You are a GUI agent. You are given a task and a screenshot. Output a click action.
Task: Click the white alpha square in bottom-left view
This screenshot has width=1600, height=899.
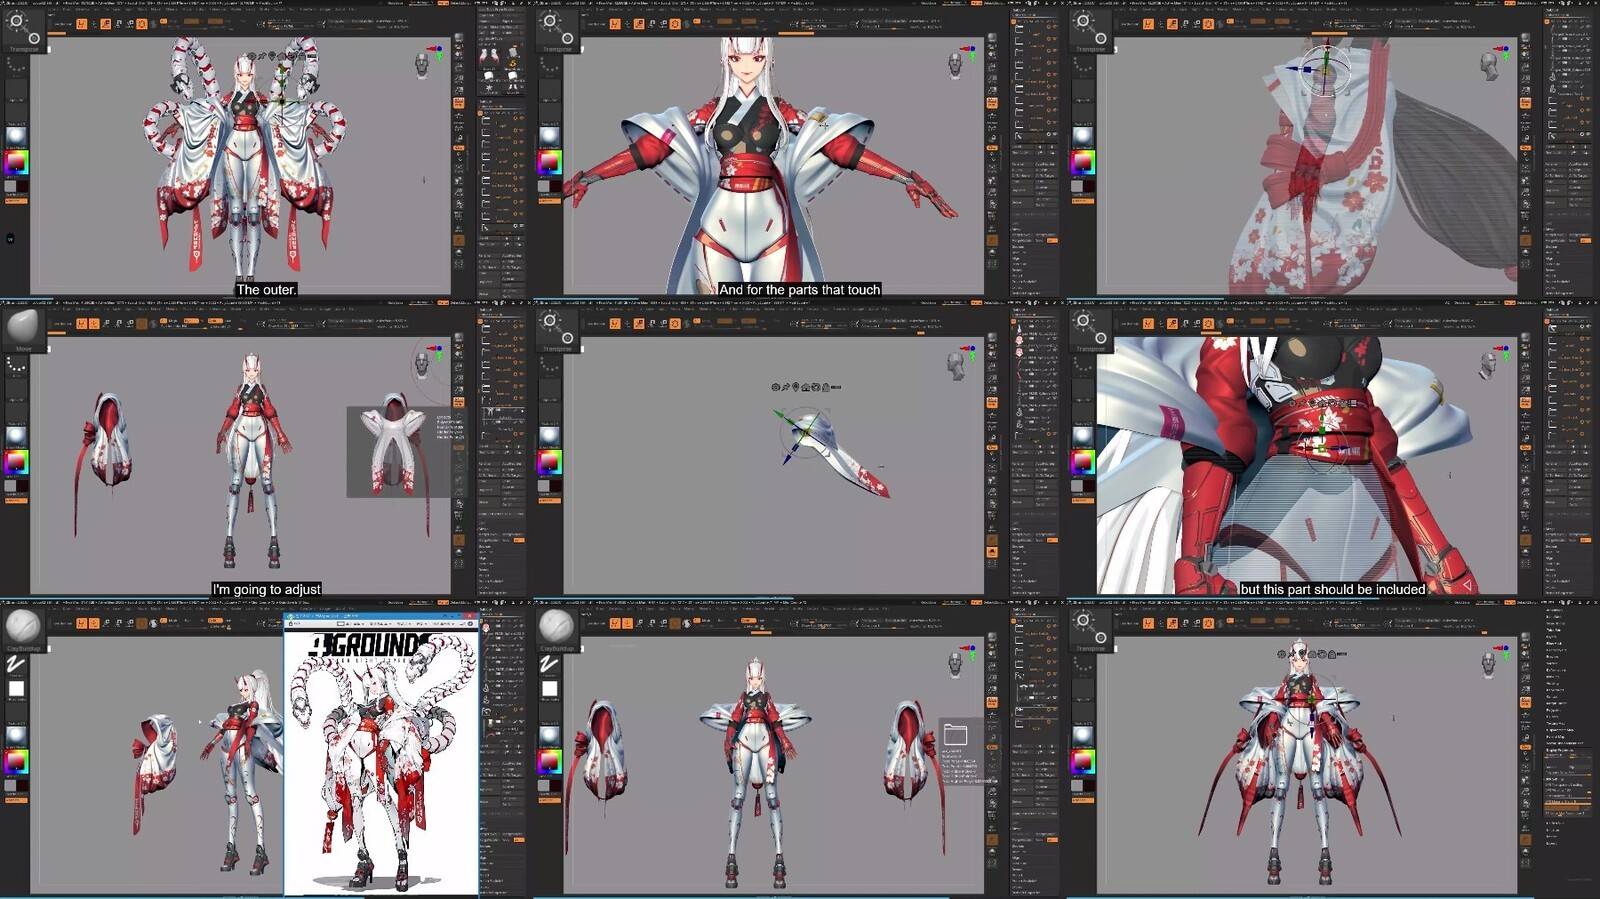click(x=16, y=689)
